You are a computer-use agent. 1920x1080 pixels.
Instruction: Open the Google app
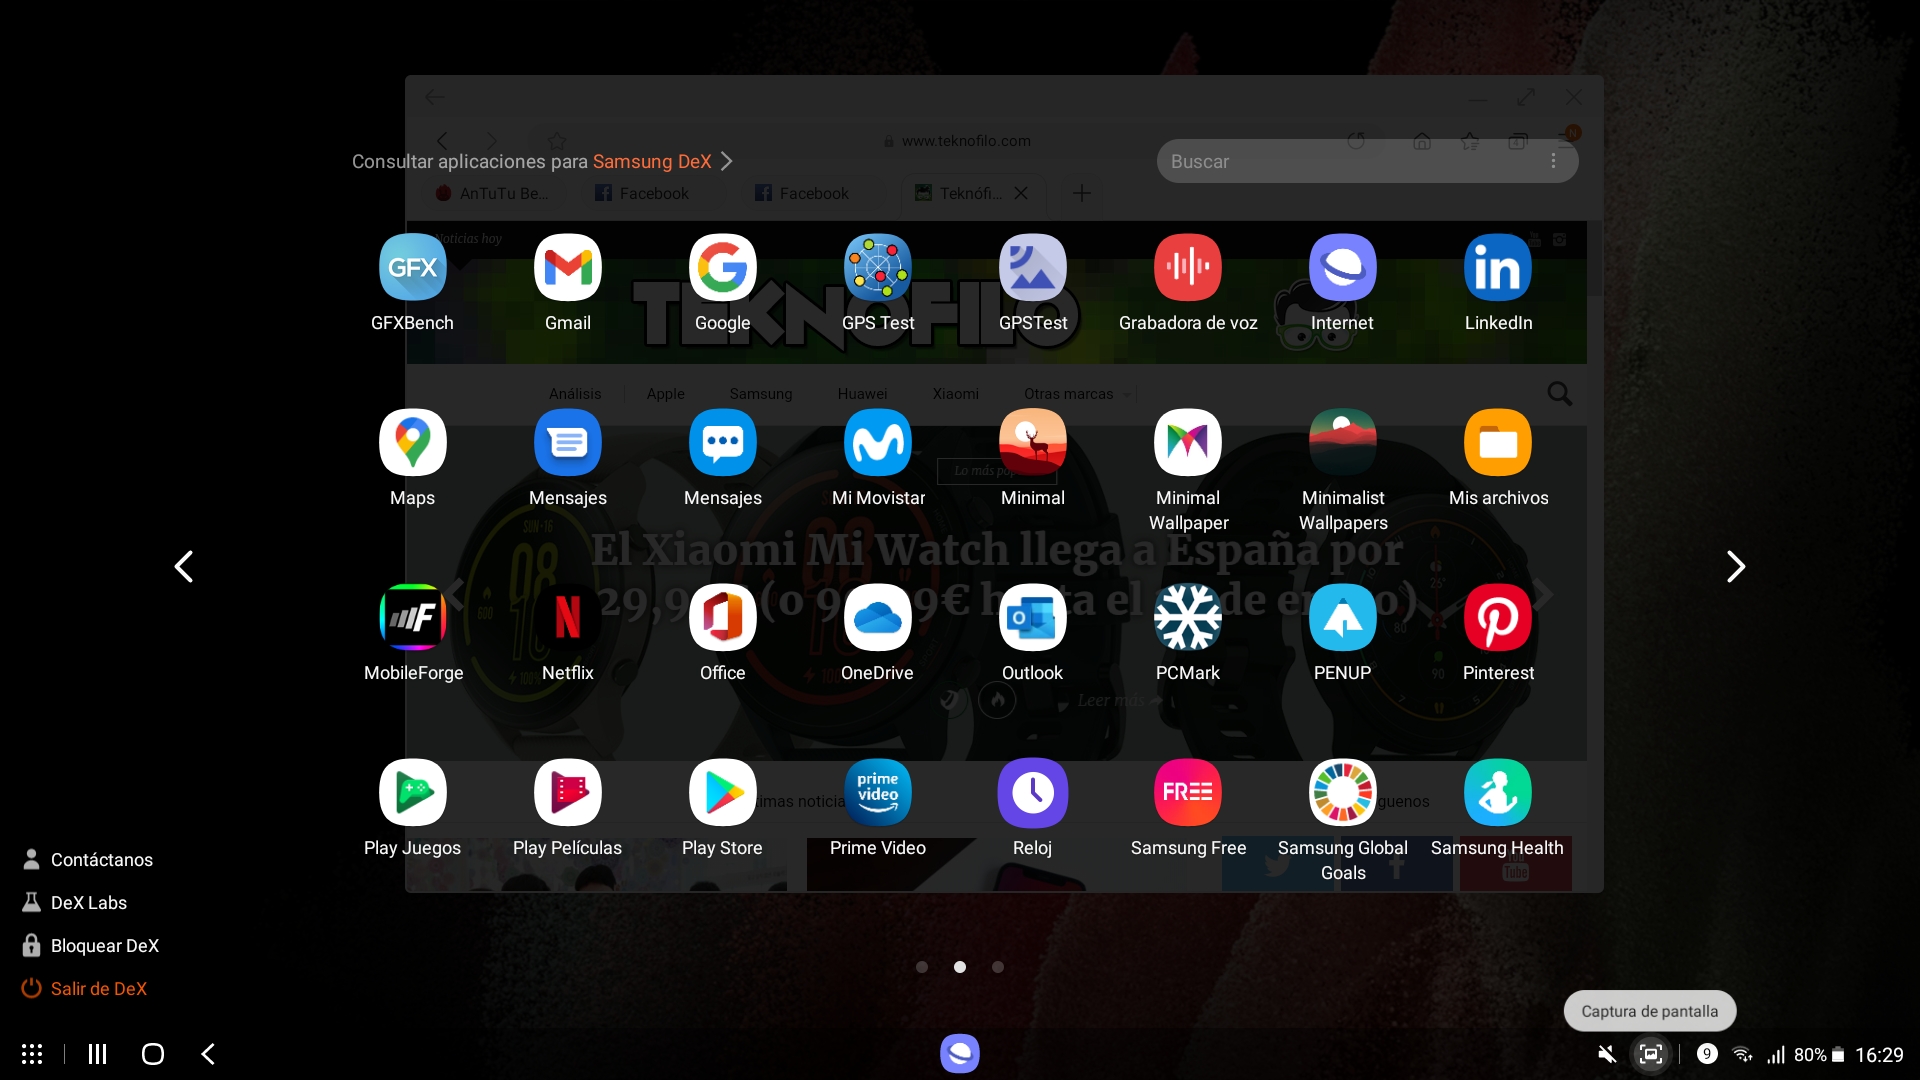[x=722, y=268]
